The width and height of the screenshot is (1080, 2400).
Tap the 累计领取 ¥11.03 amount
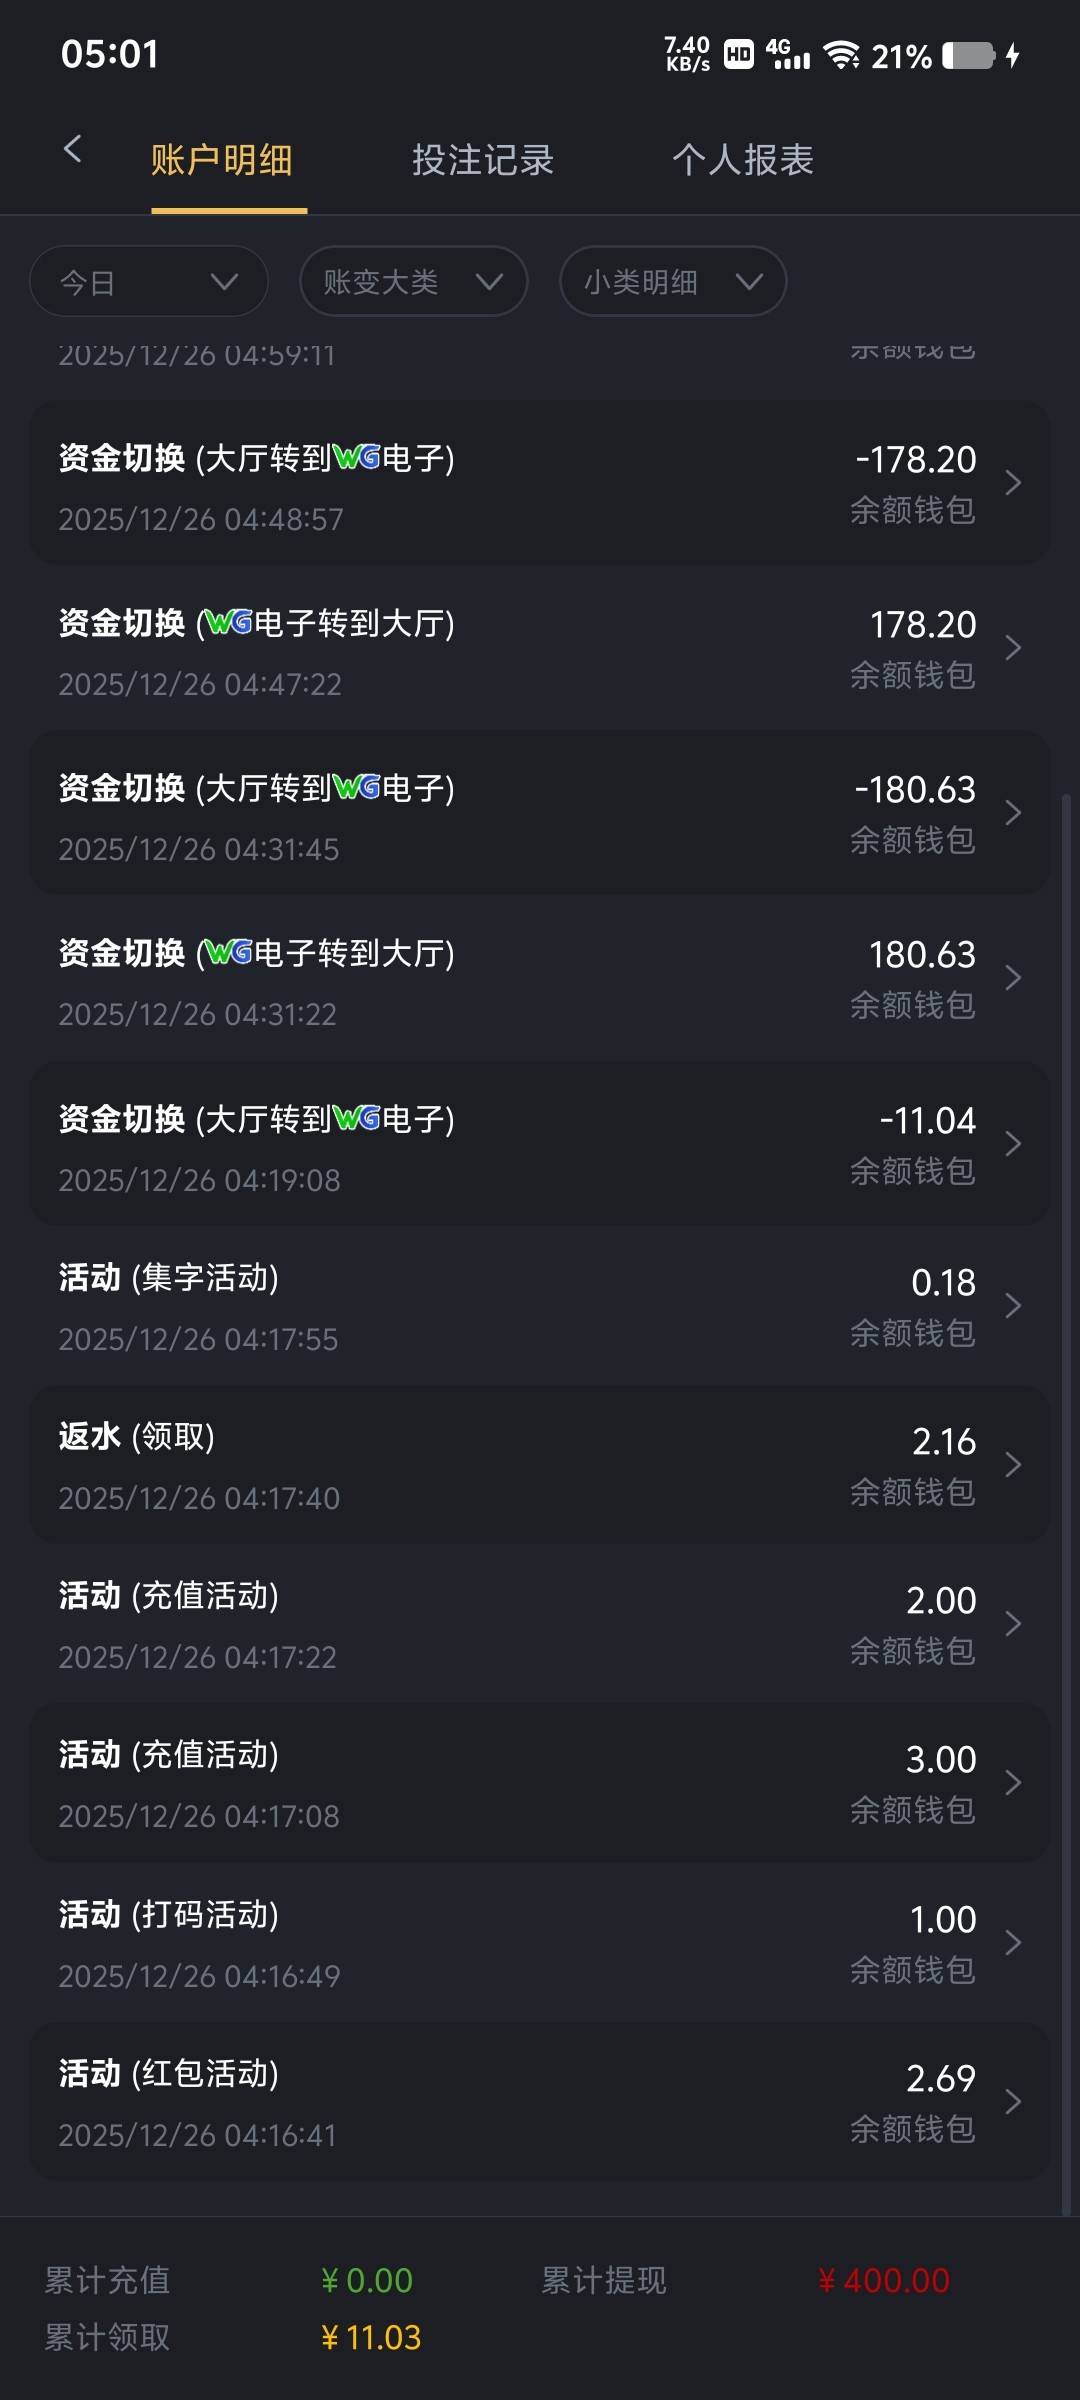click(371, 2338)
